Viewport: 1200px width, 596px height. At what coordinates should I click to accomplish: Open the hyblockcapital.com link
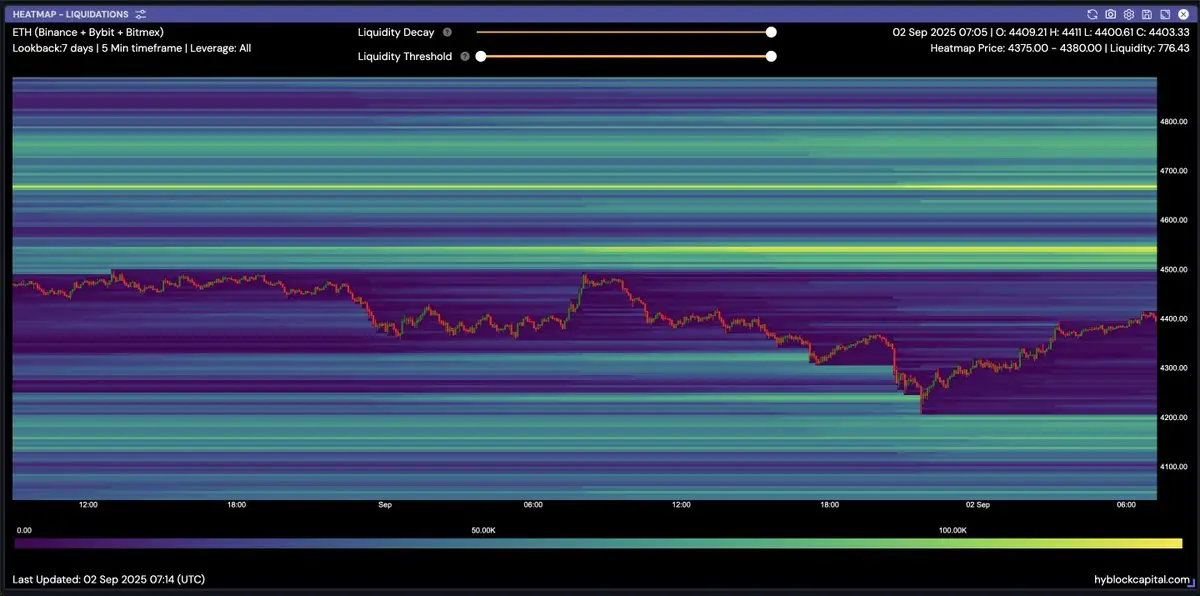point(1142,579)
